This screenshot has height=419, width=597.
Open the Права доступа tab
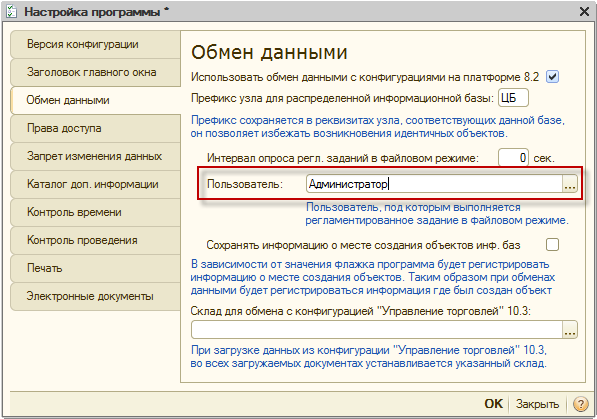pyautogui.click(x=95, y=128)
